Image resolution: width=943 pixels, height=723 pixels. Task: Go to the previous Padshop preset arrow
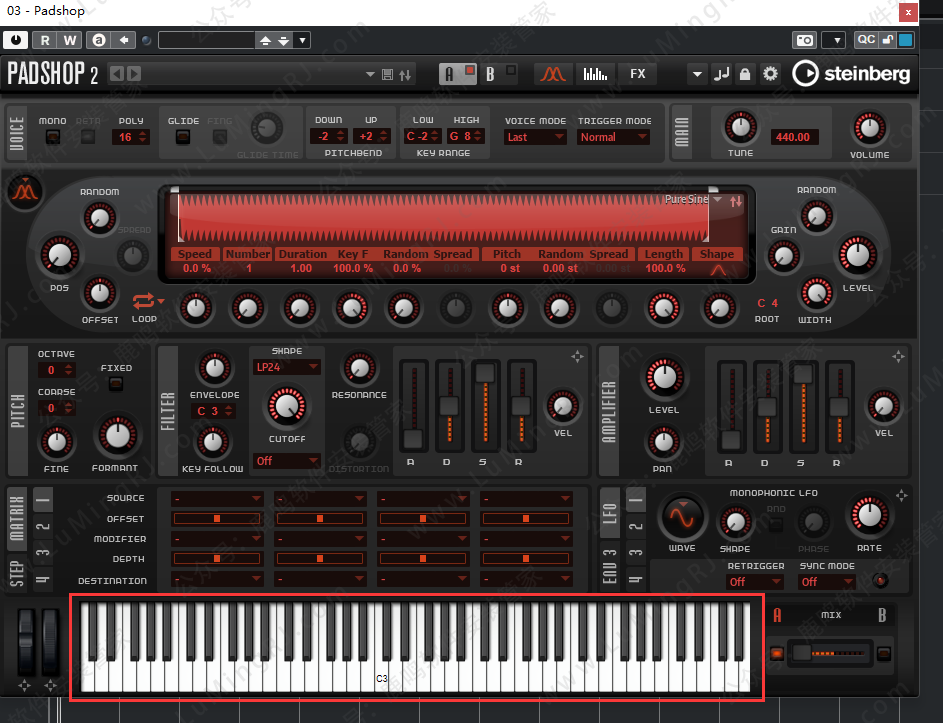click(117, 74)
